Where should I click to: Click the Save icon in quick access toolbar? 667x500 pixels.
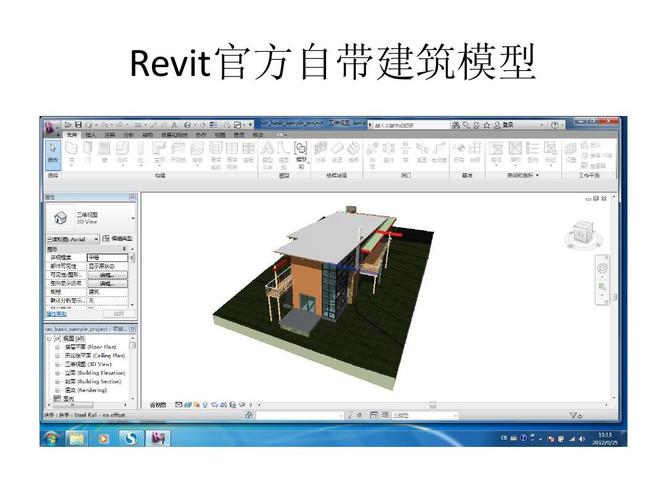click(78, 125)
